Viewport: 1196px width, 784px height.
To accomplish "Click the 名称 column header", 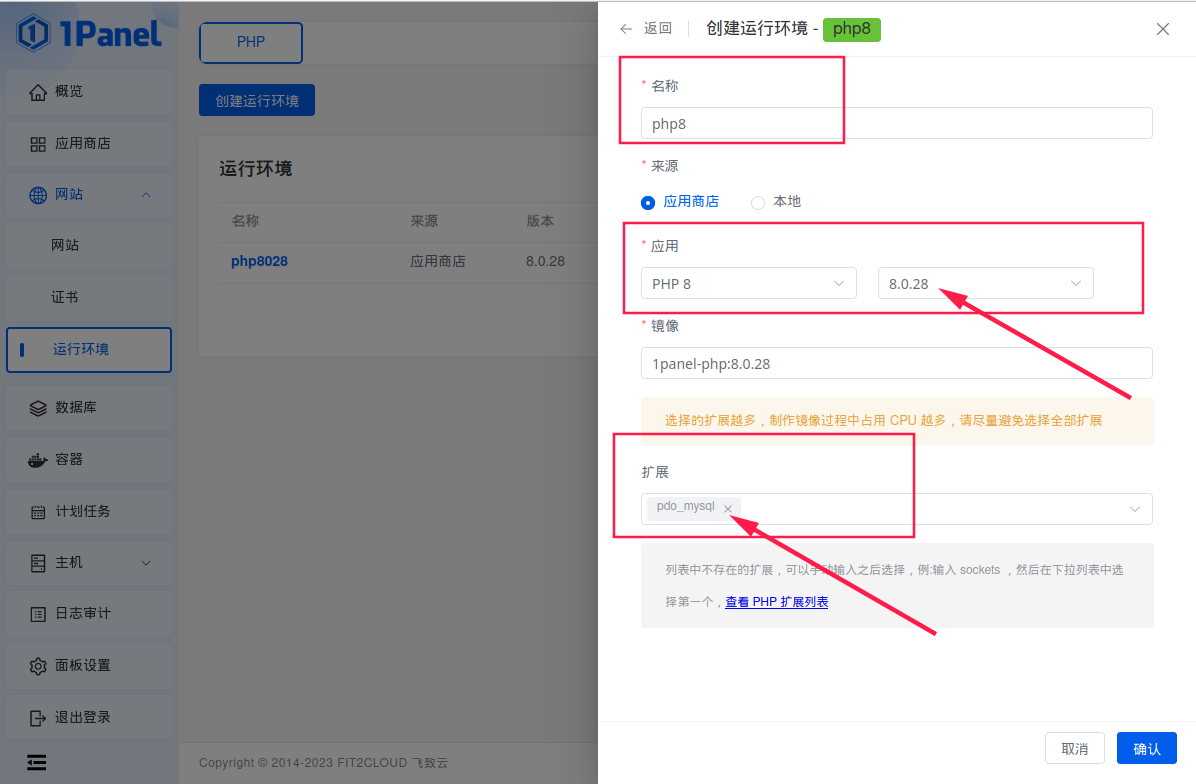I will pos(246,221).
